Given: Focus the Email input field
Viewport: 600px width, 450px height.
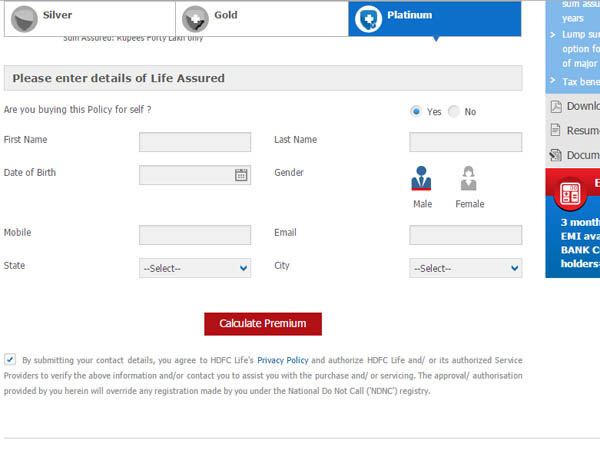Looking at the screenshot, I should tap(465, 235).
